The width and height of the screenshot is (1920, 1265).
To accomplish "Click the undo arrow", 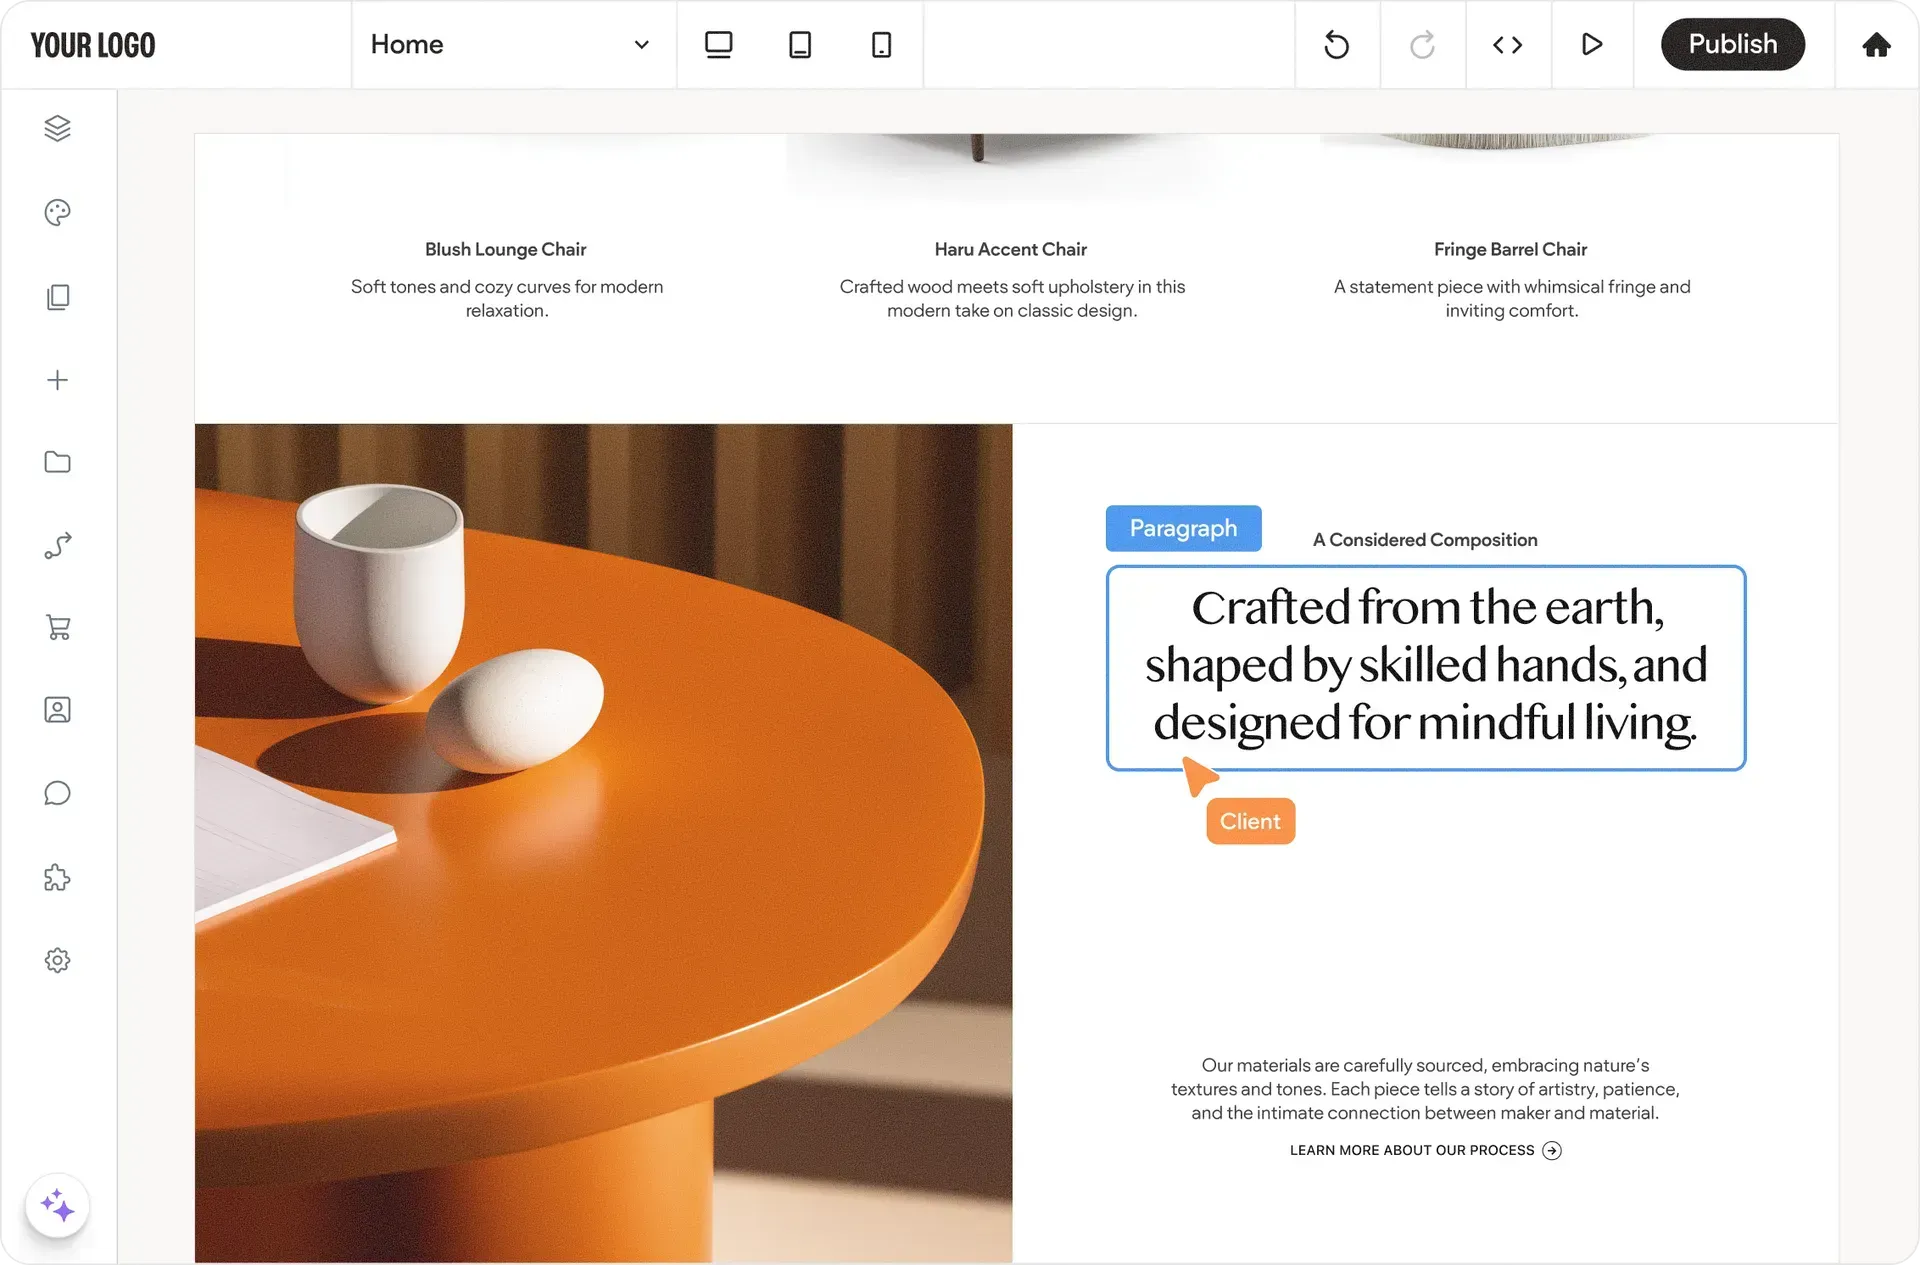I will point(1337,45).
